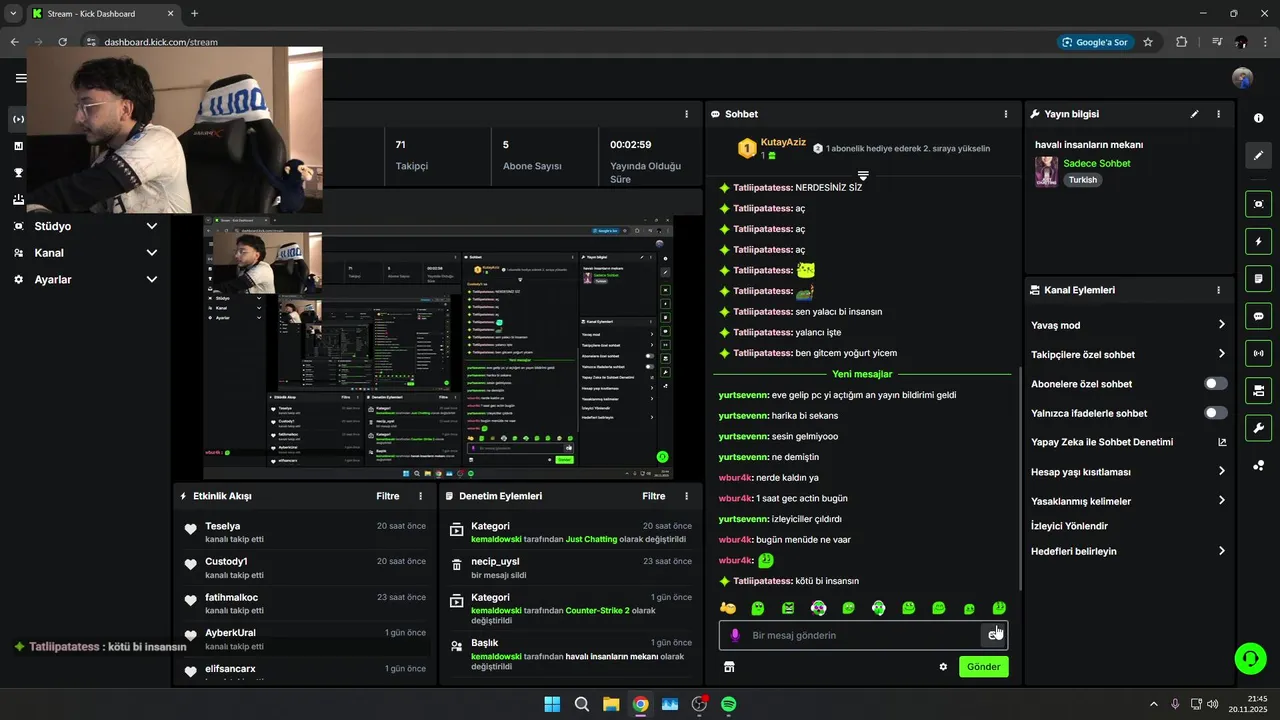Send message with Gönder button
The height and width of the screenshot is (720, 1280).
tap(984, 667)
